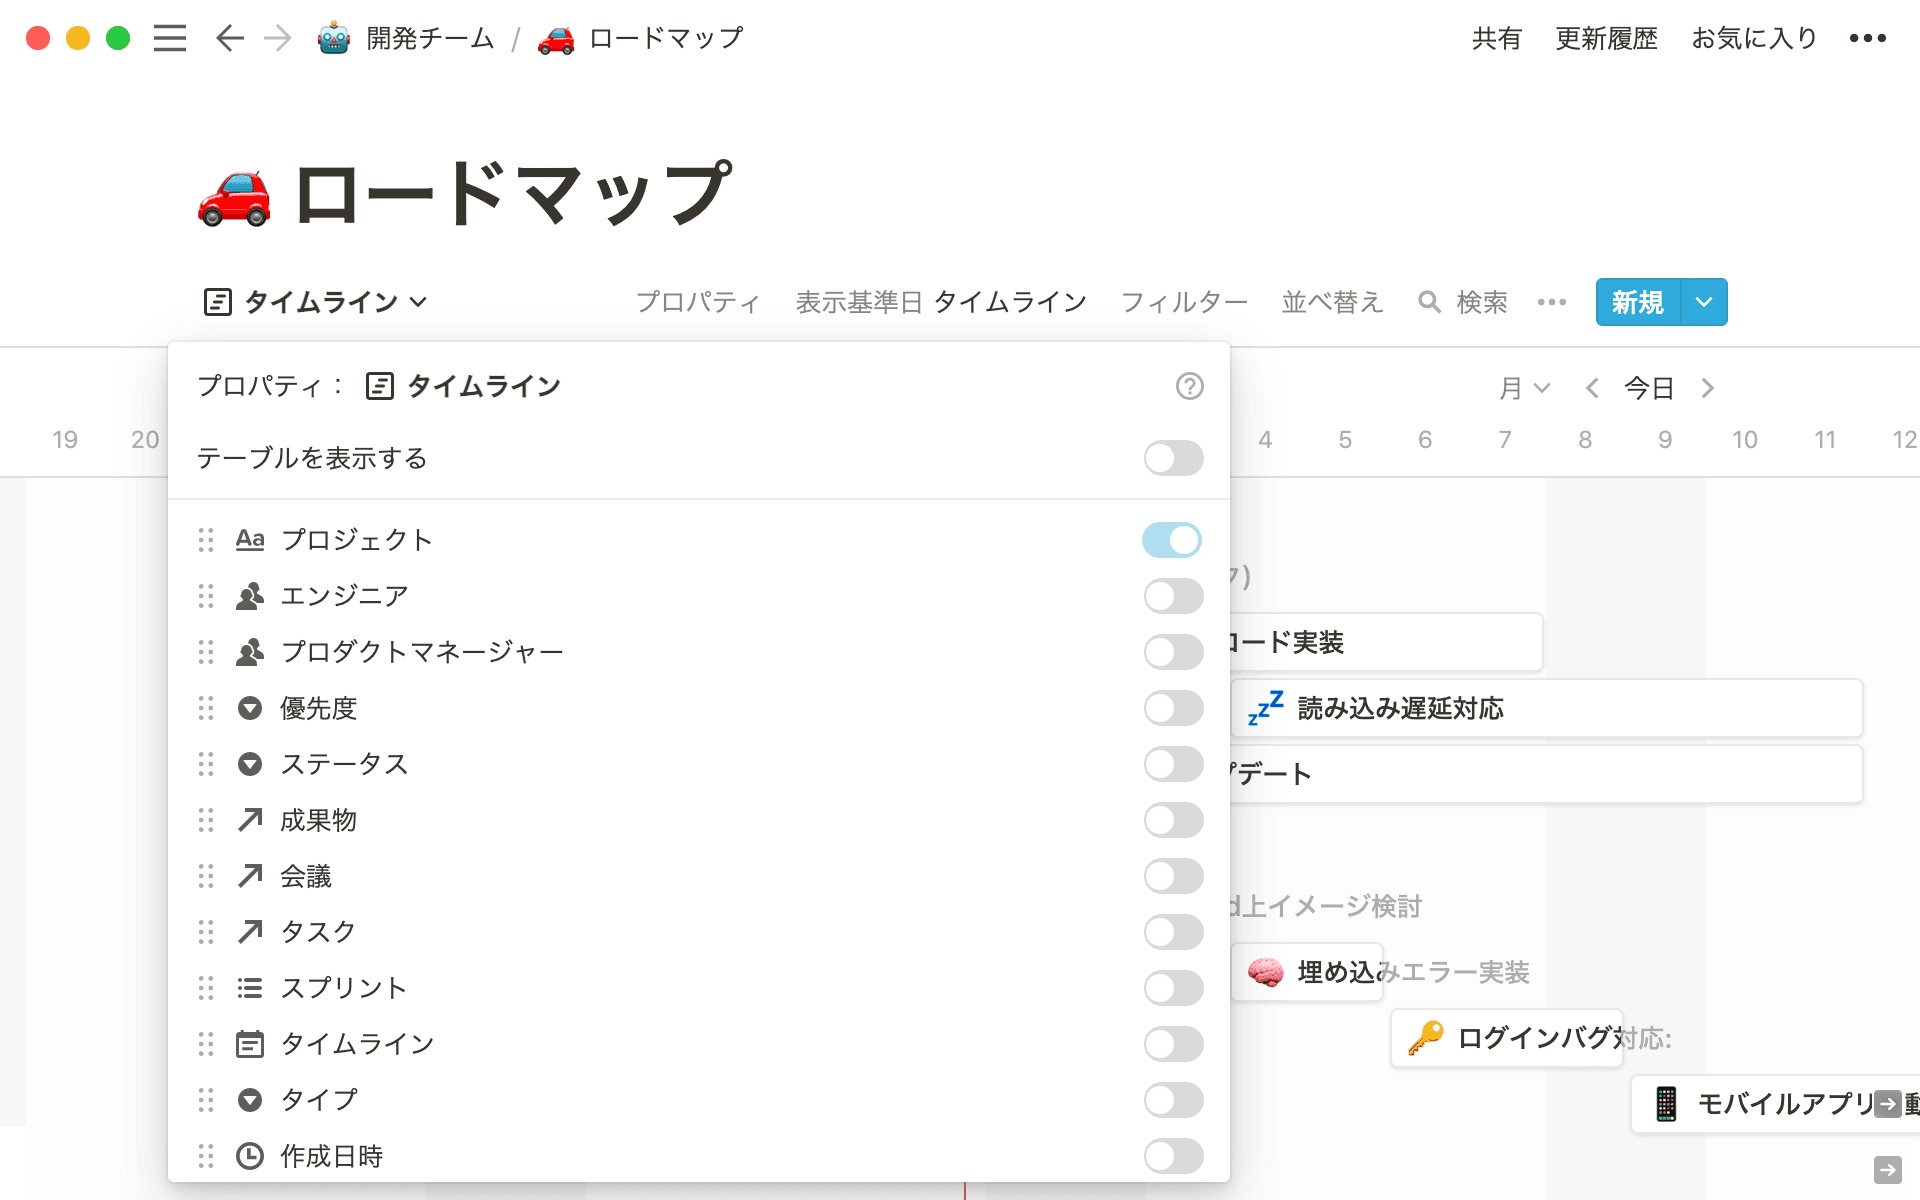Disable the プロジェクト property visibility toggle
Viewport: 1920px width, 1200px height.
coord(1172,540)
